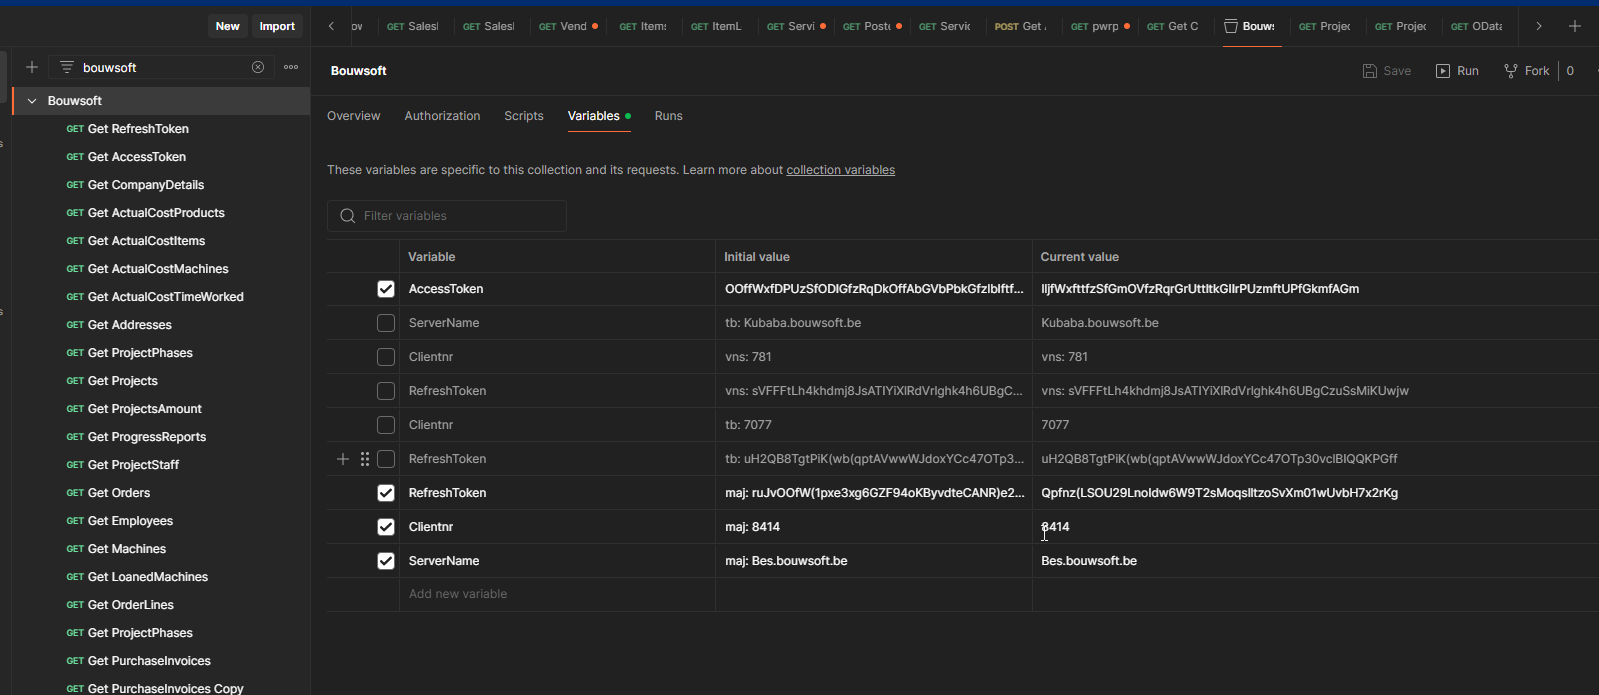The width and height of the screenshot is (1599, 695).
Task: Enable the Kubaba ServerName variable
Action: pyautogui.click(x=386, y=323)
